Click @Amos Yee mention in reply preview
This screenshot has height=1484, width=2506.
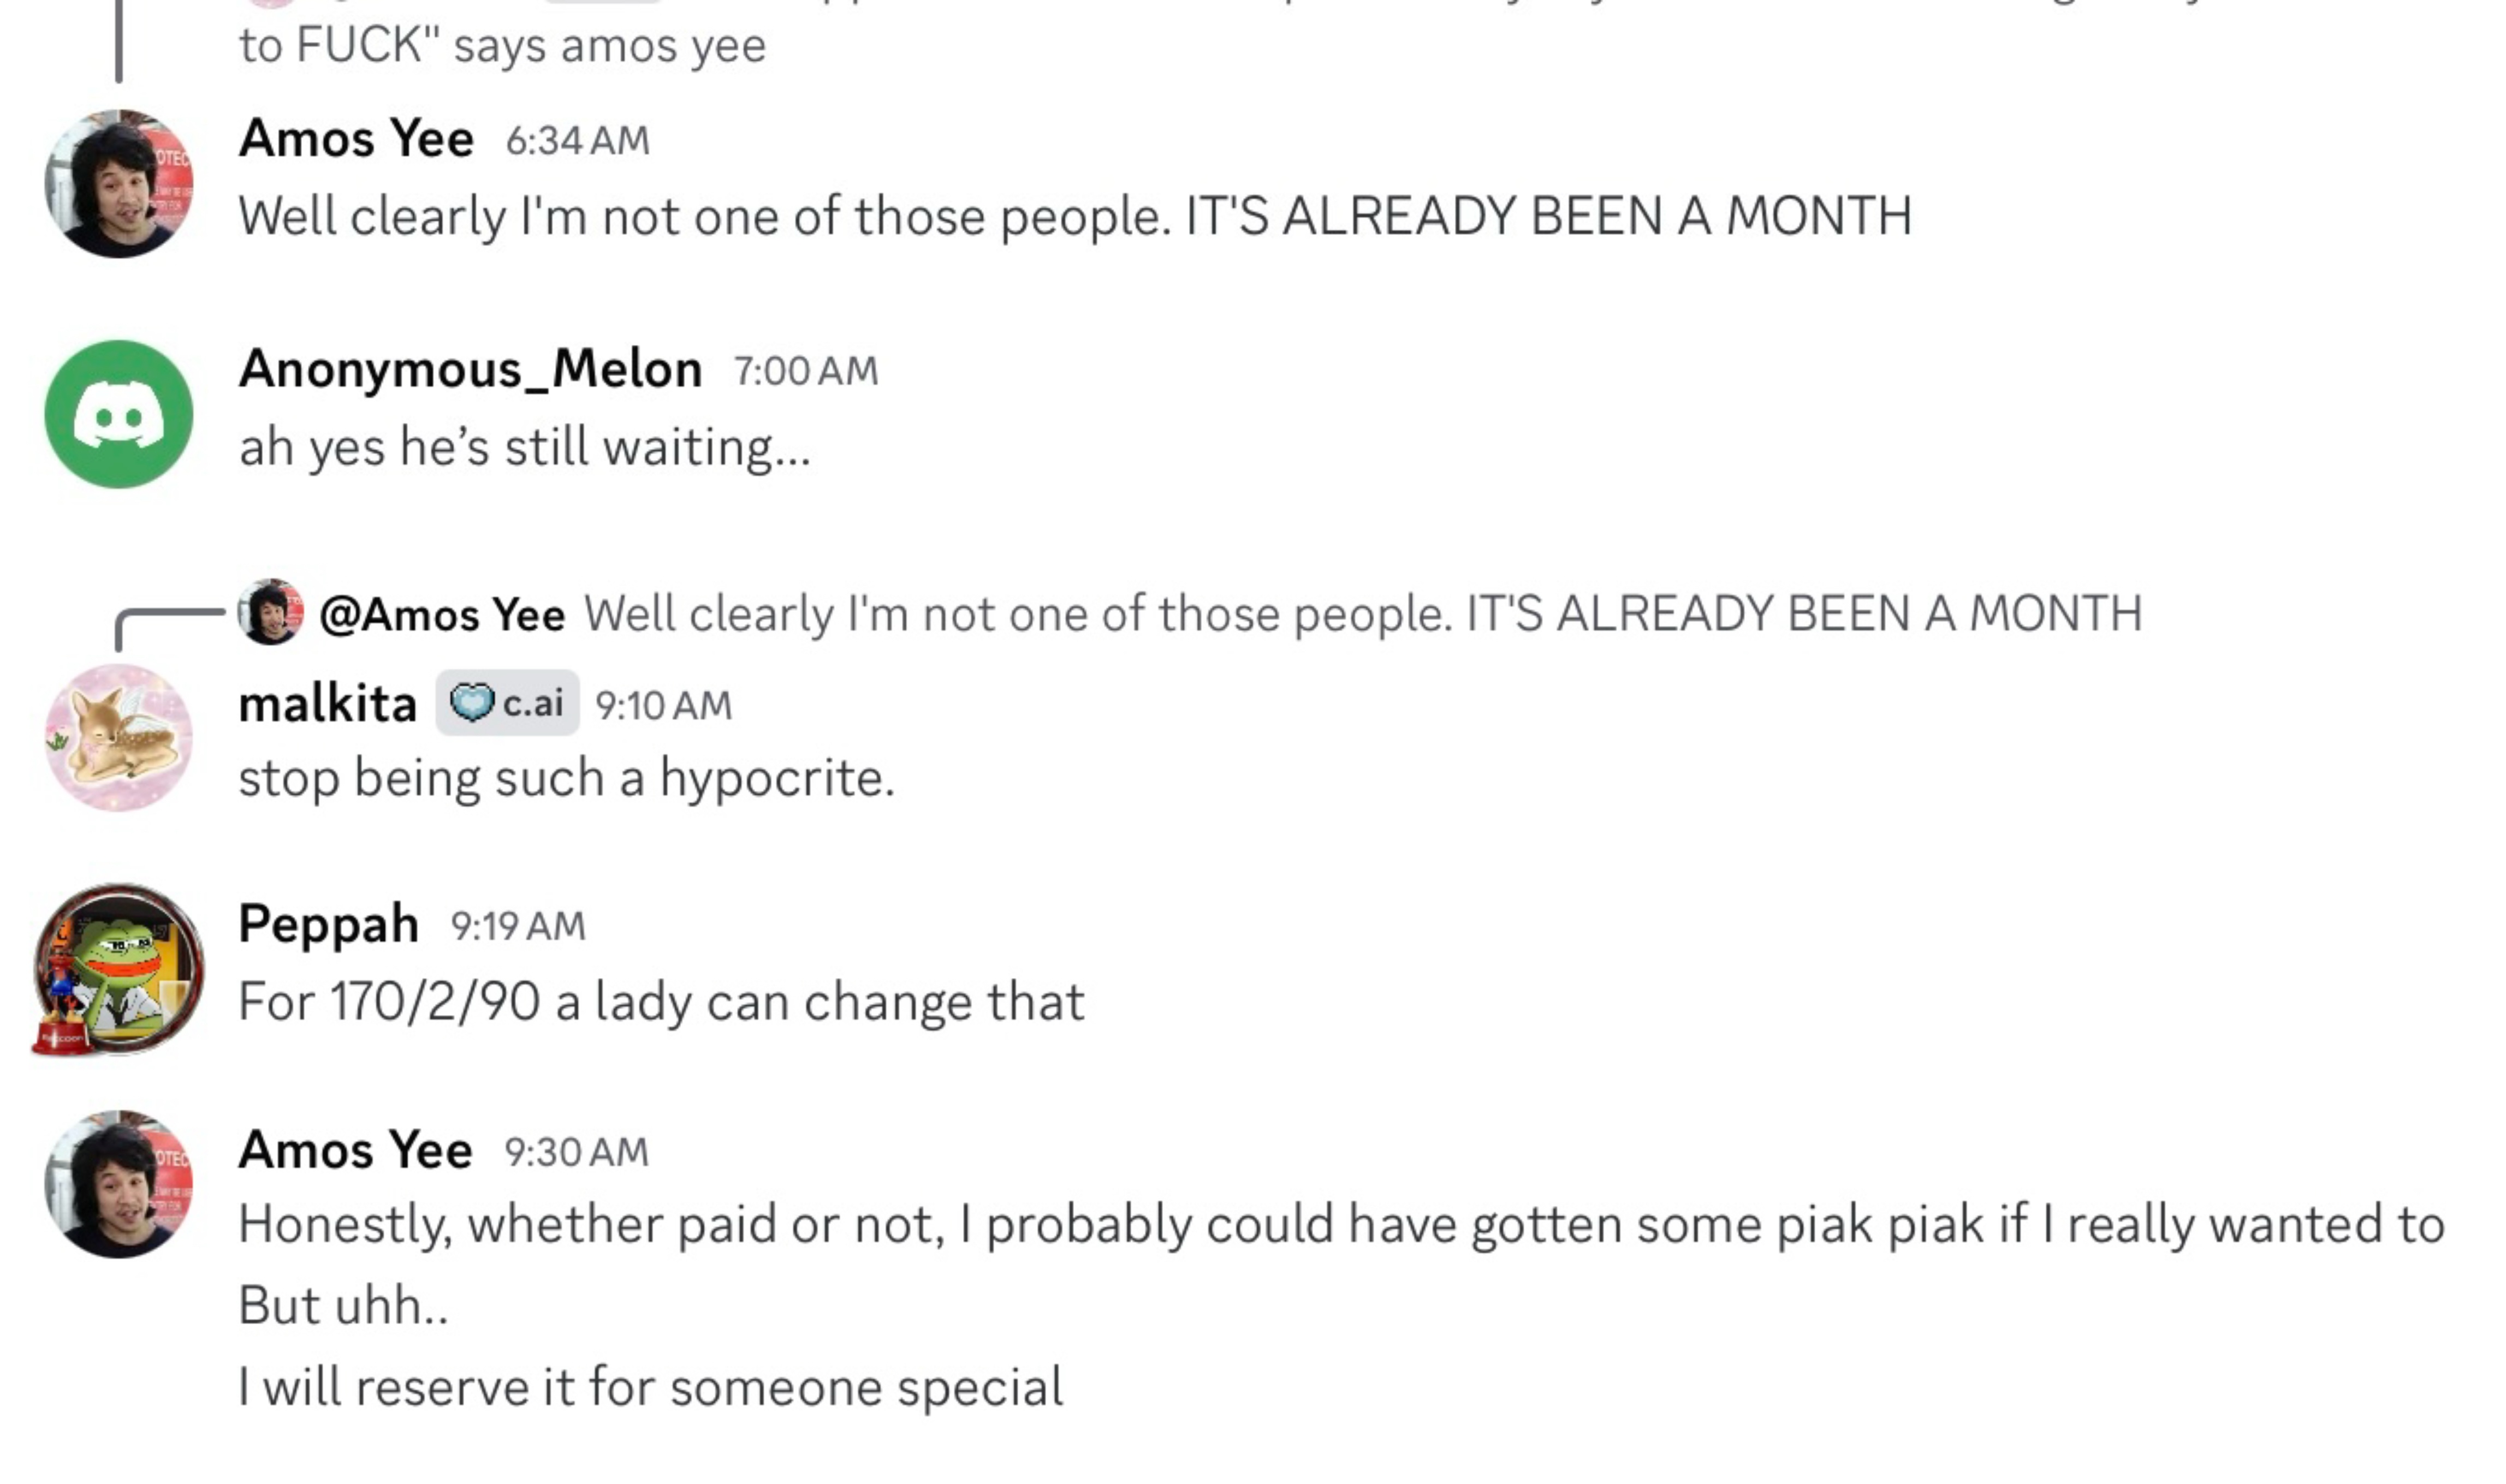click(x=442, y=614)
